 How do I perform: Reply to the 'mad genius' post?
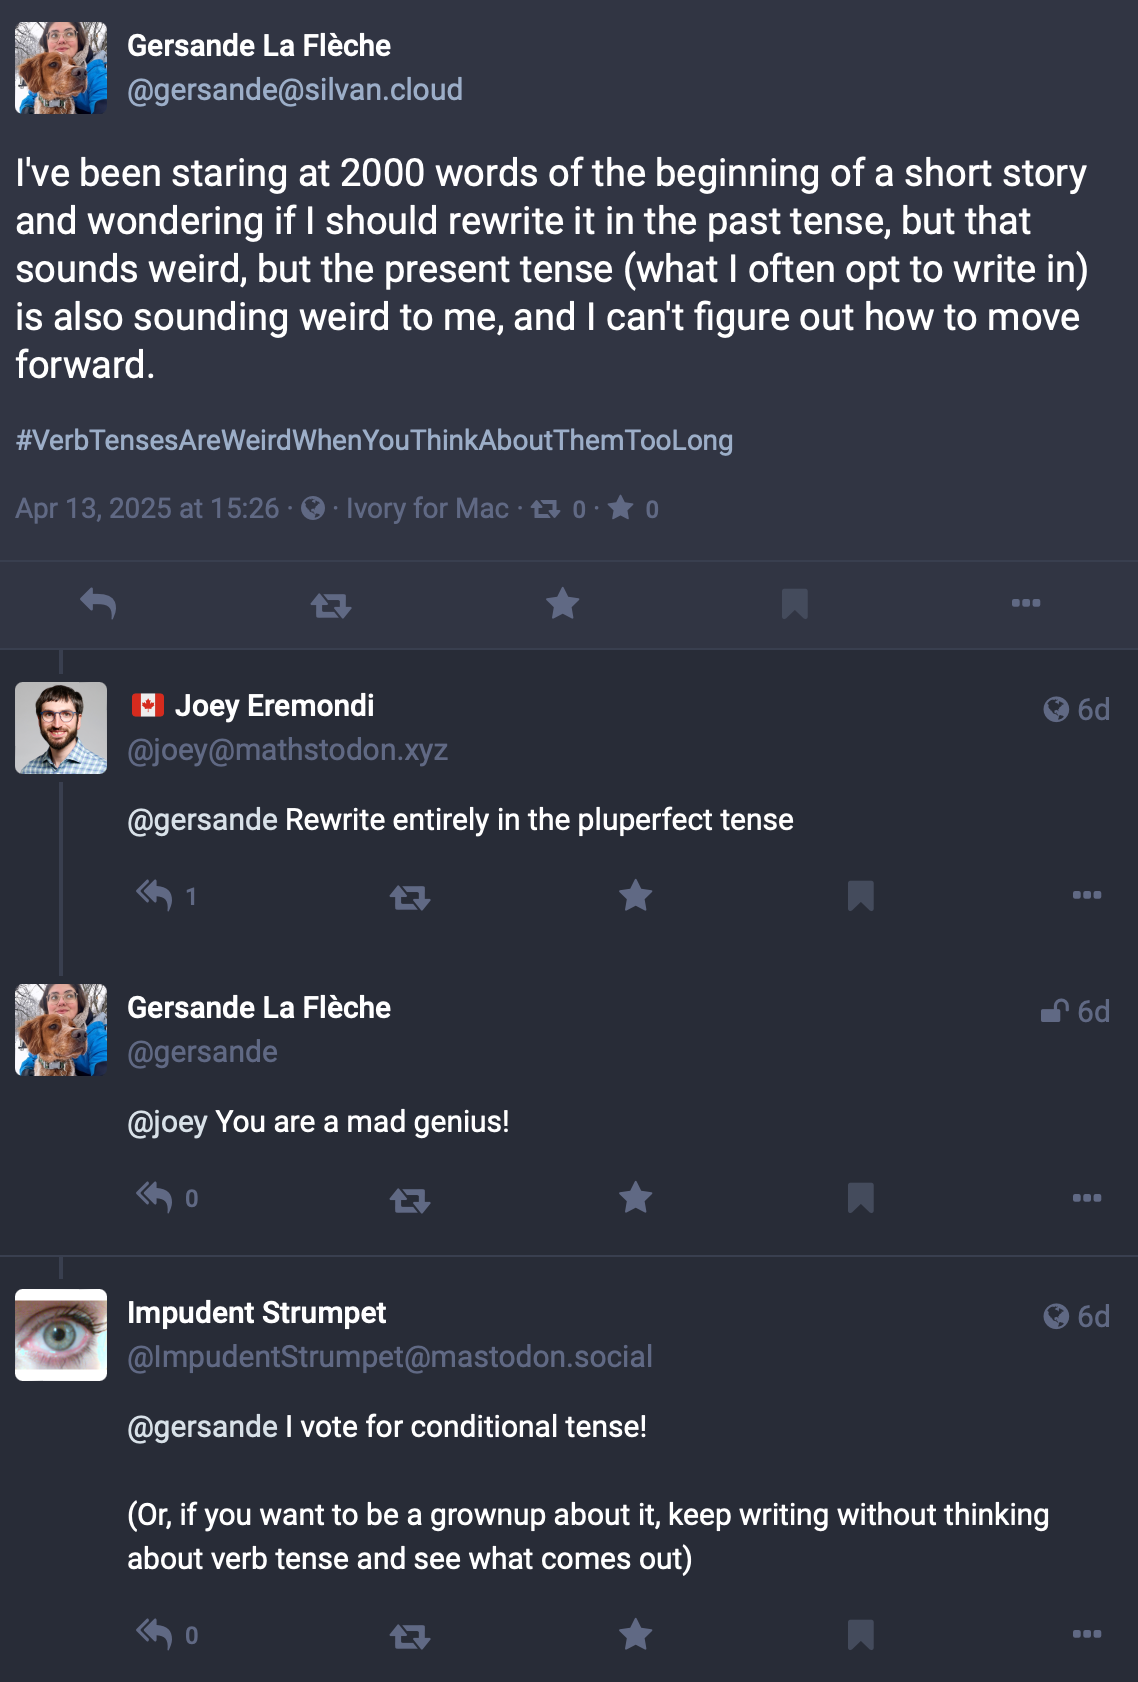155,1197
